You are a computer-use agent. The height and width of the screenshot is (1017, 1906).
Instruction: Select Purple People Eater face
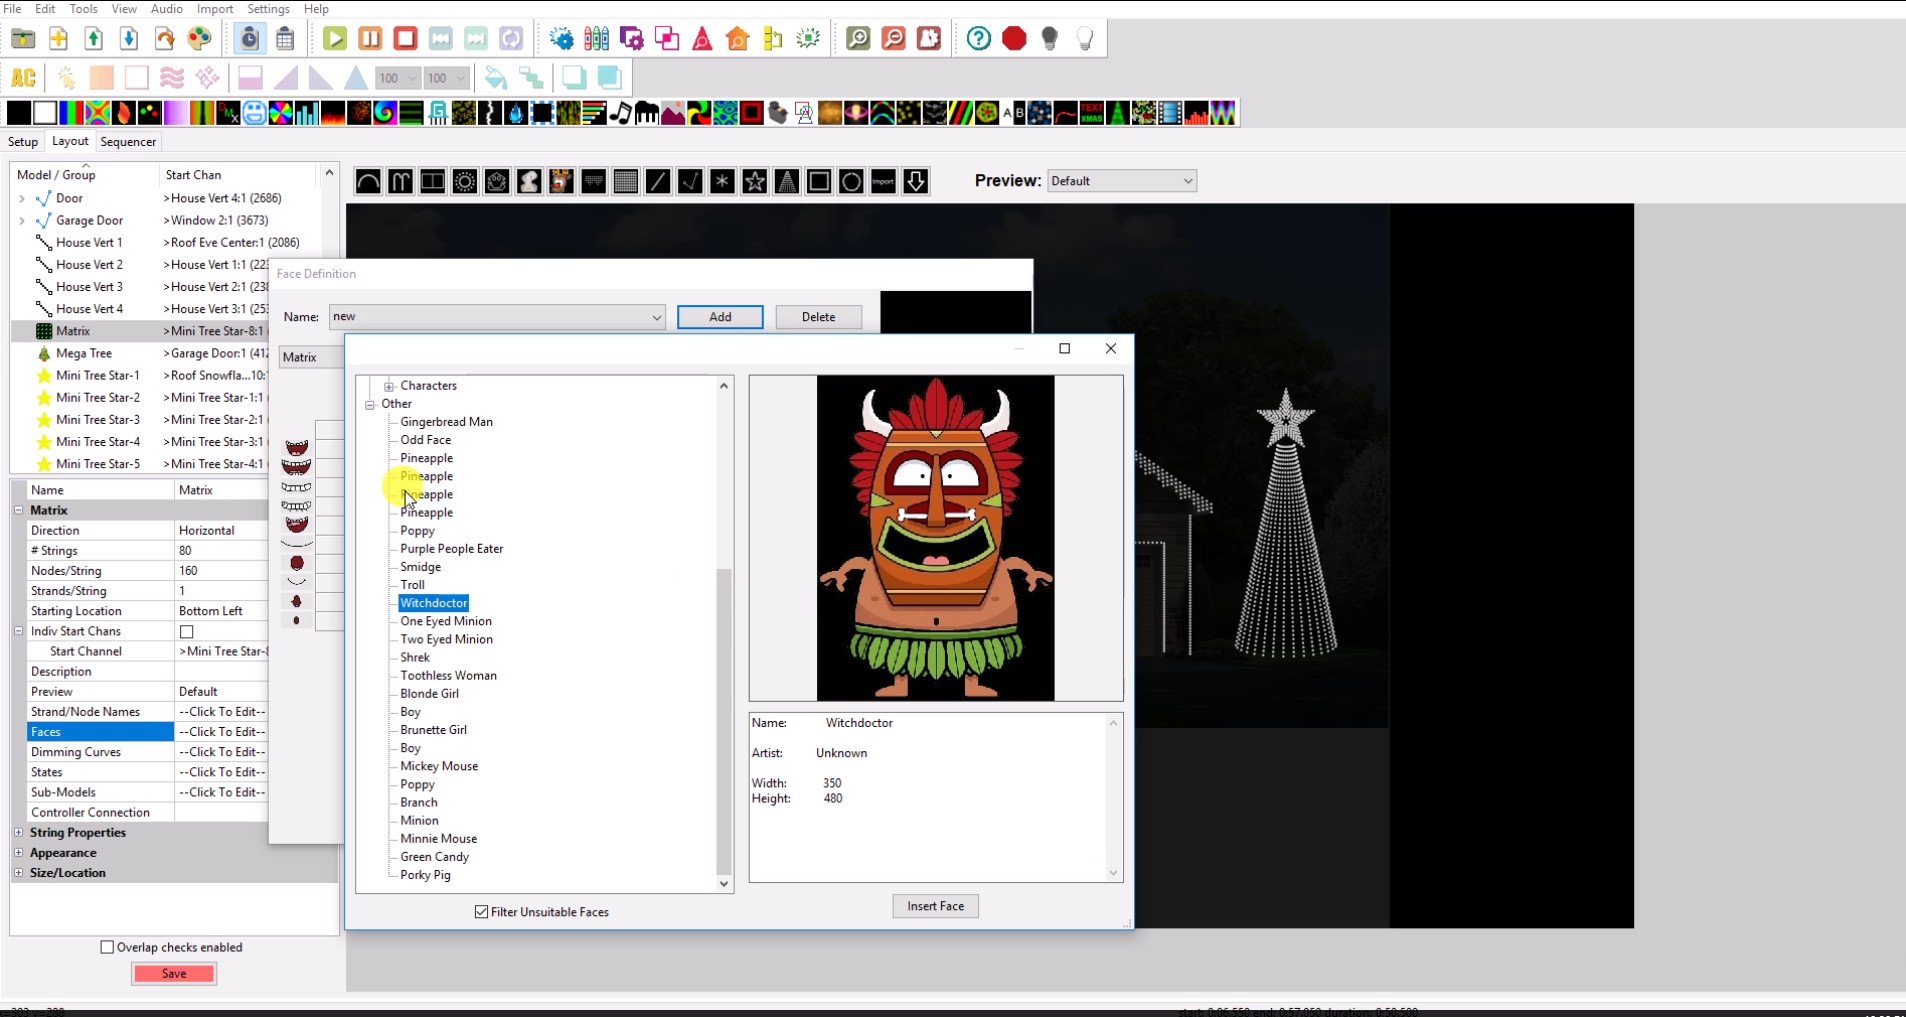pos(452,549)
